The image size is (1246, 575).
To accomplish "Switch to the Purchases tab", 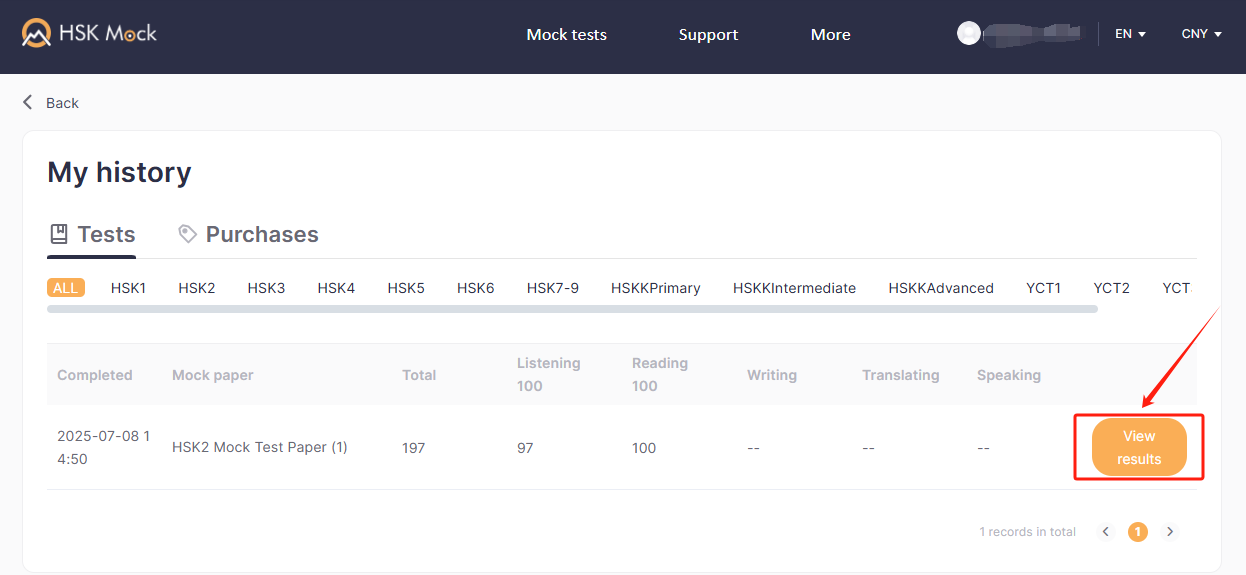I will coord(261,234).
